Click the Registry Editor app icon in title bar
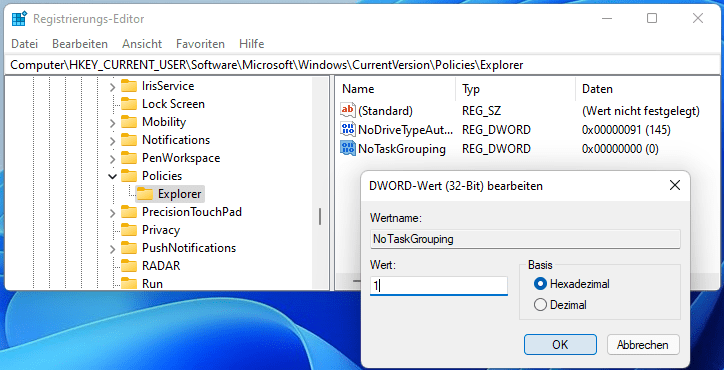 click(19, 19)
